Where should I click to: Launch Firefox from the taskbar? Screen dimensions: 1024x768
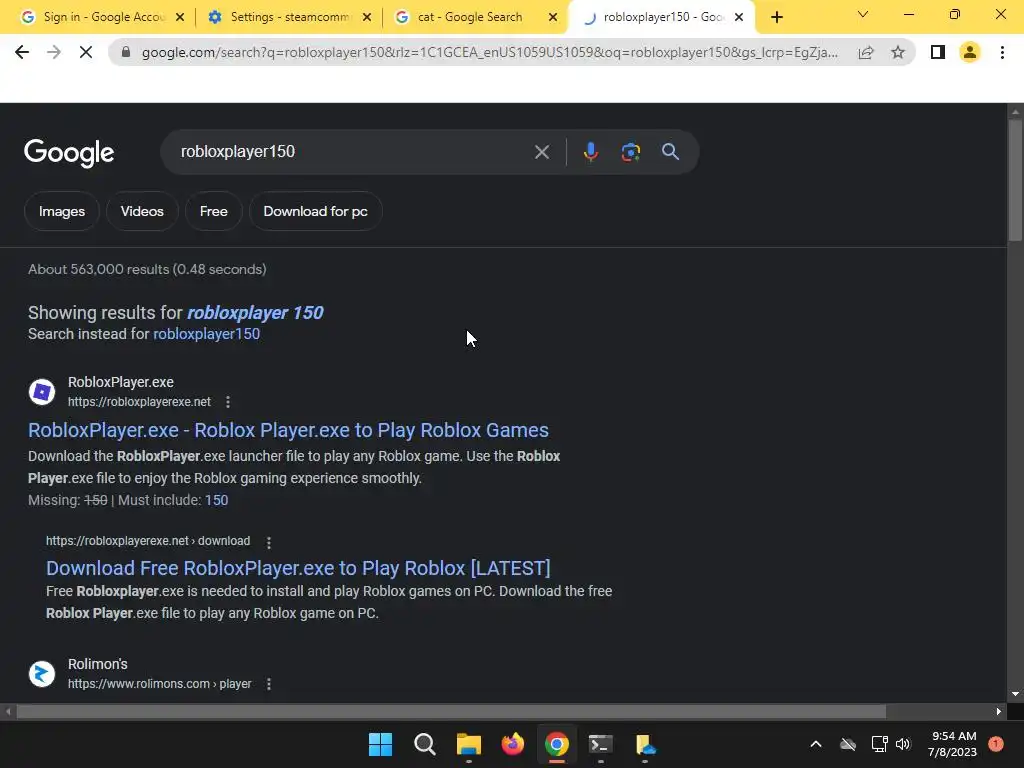tap(513, 744)
